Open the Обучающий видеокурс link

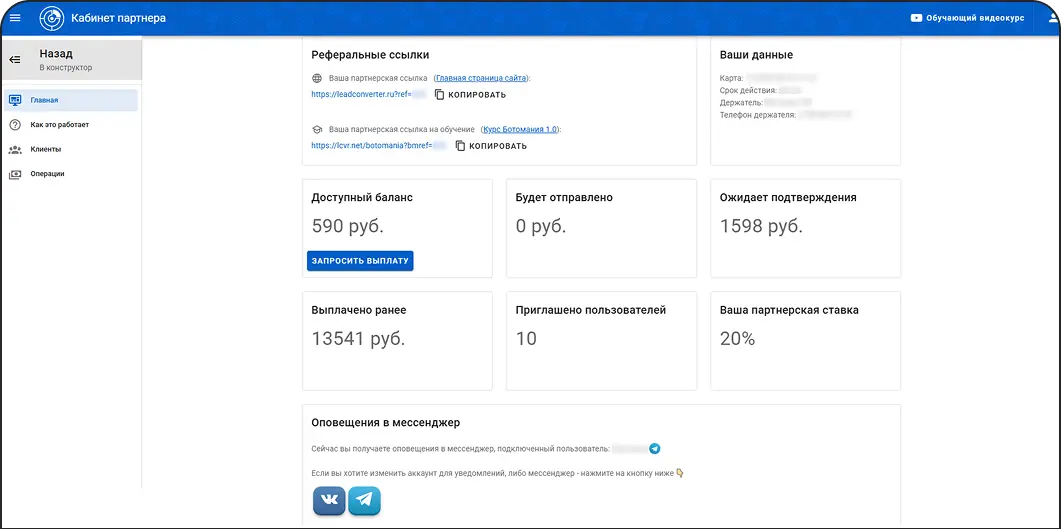[x=976, y=18]
